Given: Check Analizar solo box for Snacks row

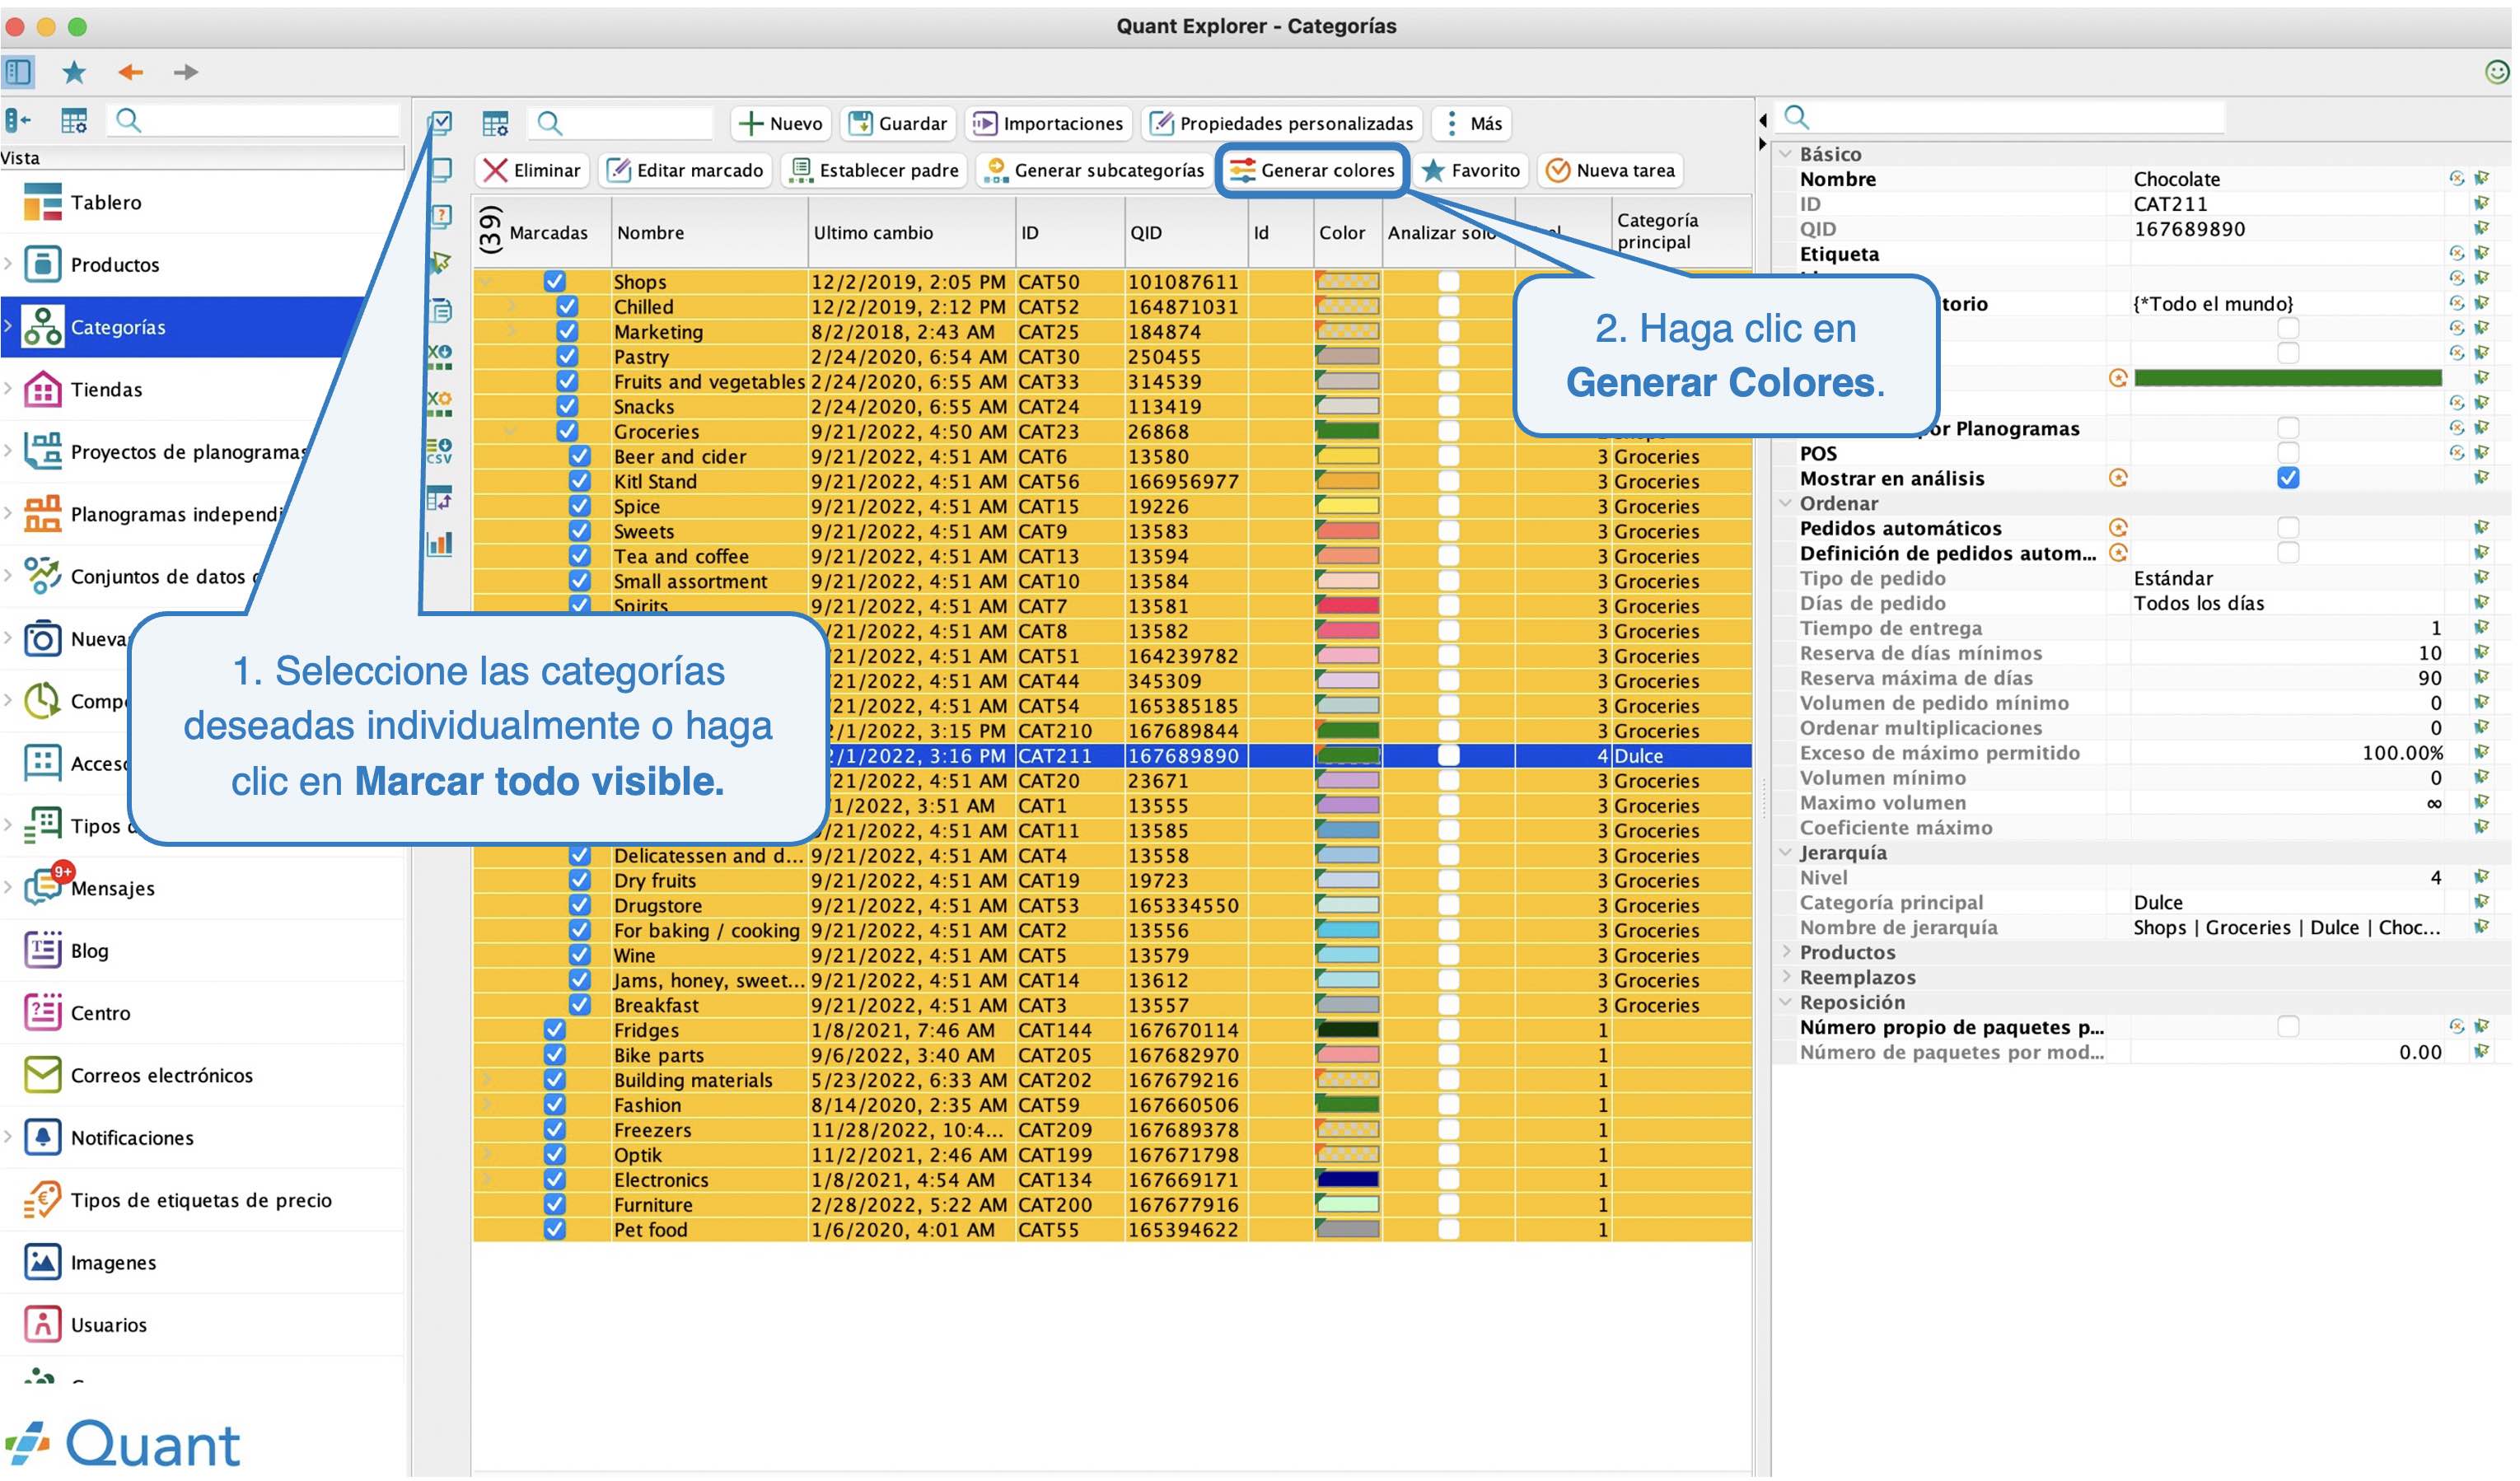Looking at the screenshot, I should pos(1450,406).
